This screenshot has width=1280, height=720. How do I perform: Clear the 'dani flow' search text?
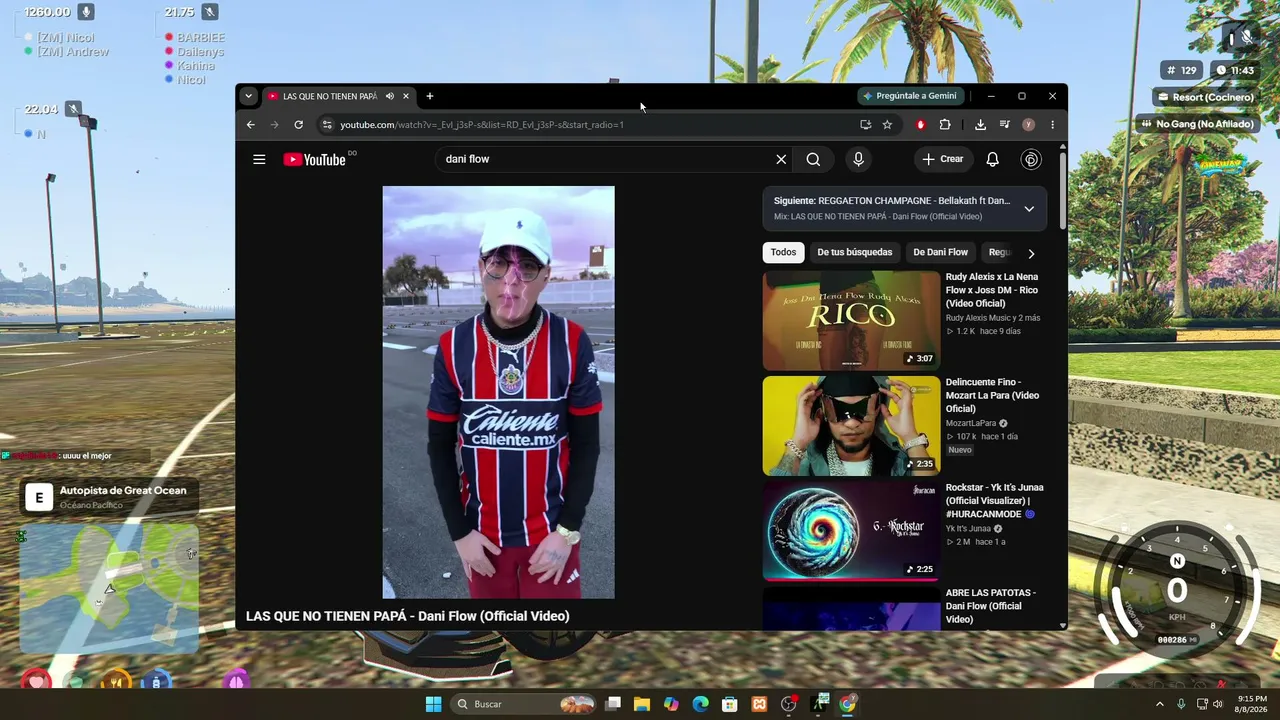point(781,159)
